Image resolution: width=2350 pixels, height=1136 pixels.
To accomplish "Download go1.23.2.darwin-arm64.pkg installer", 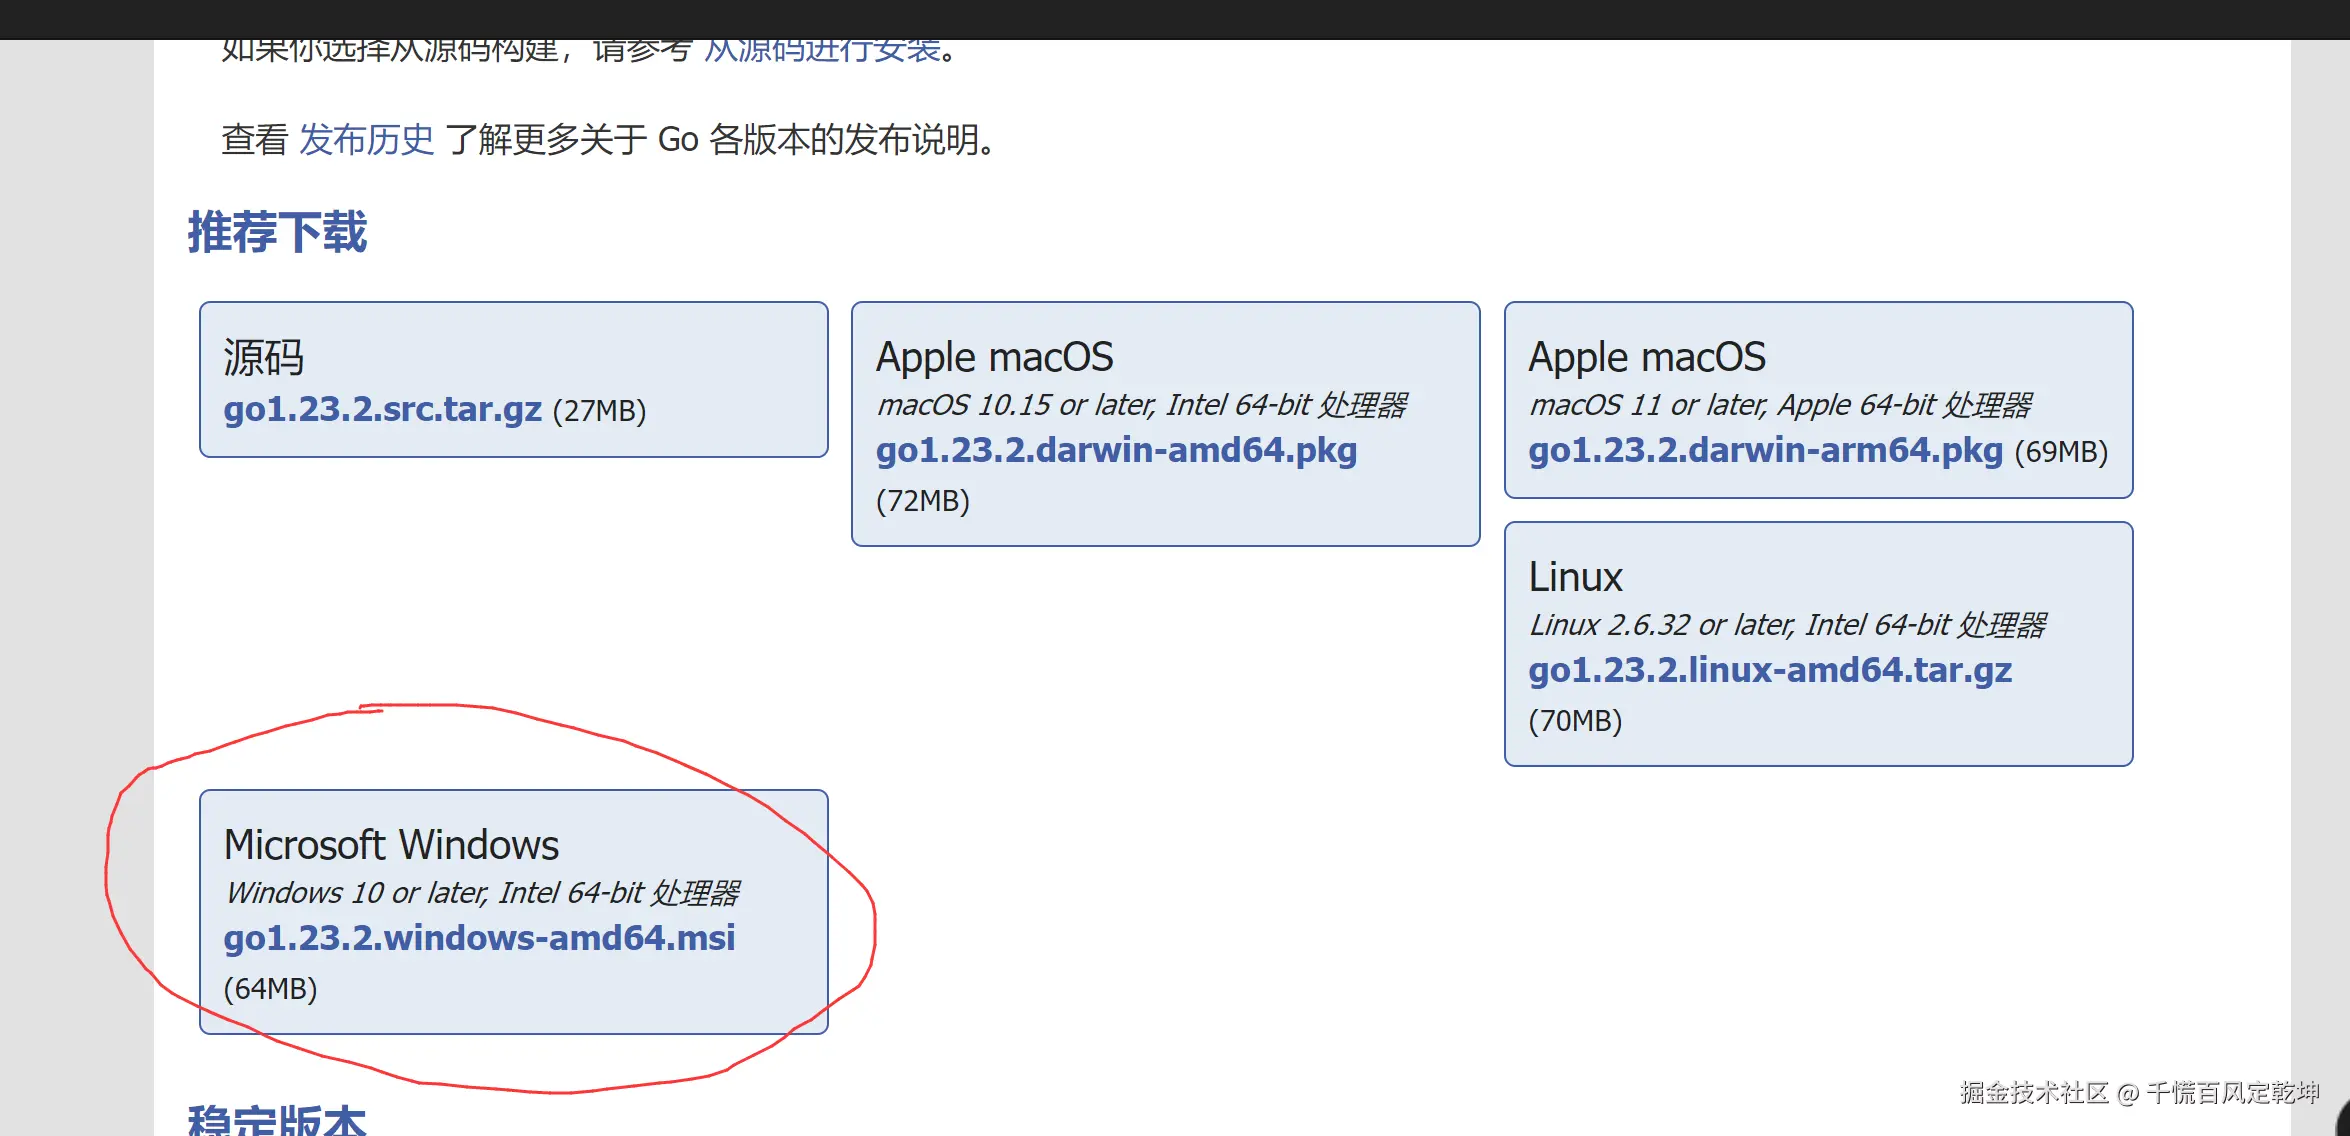I will [1765, 451].
